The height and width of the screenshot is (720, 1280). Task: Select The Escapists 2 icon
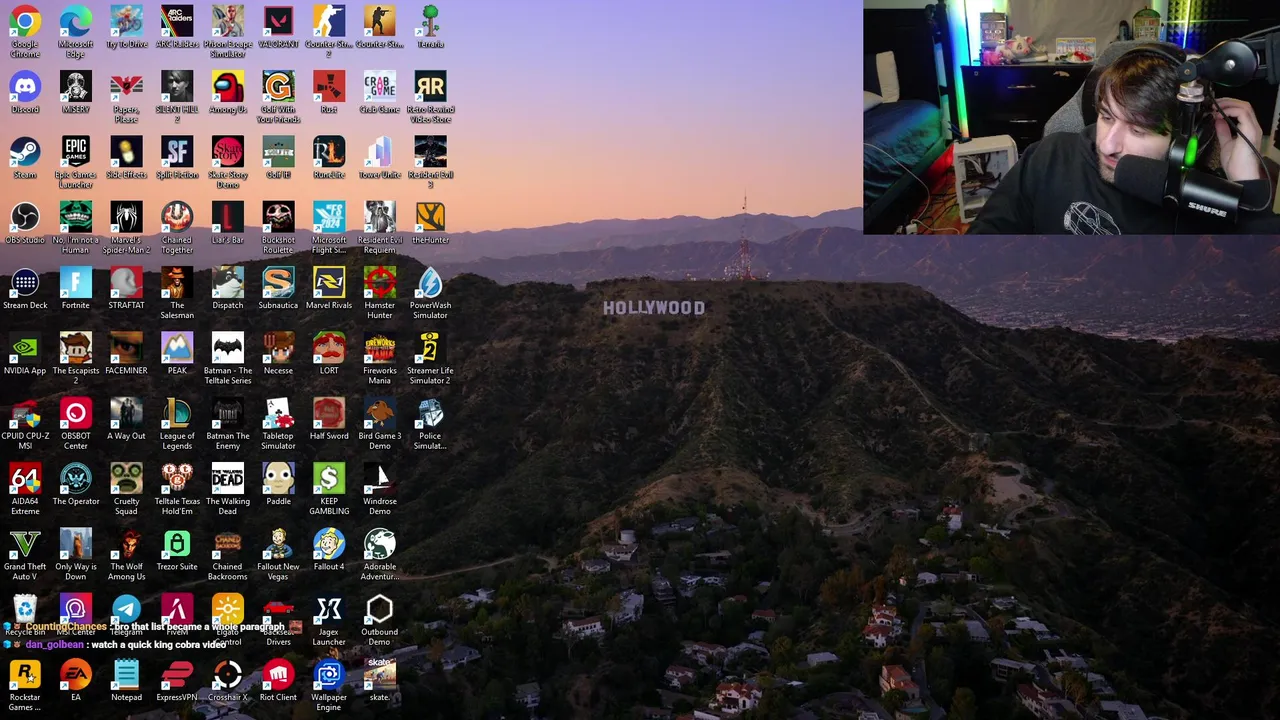76,348
